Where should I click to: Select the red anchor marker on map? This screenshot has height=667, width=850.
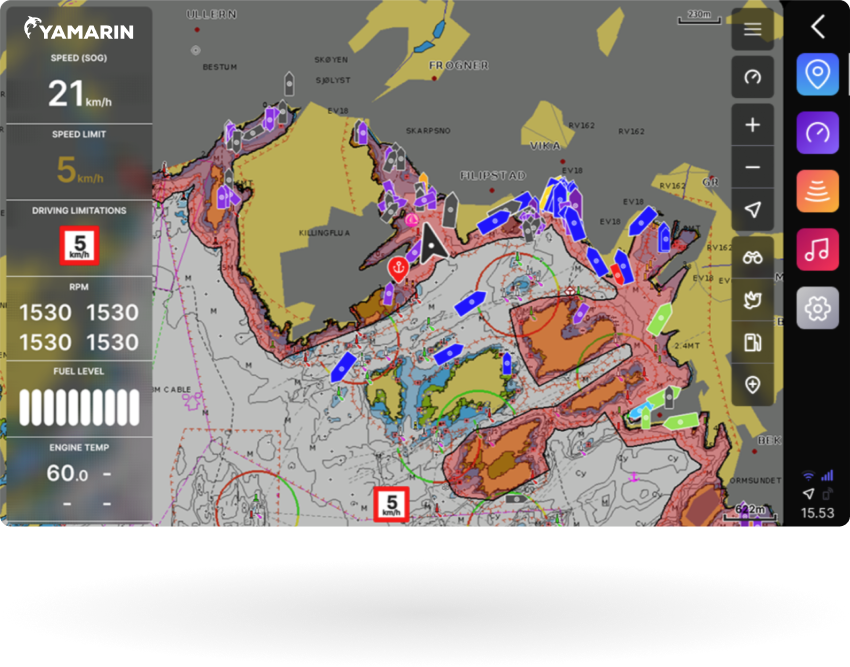[x=396, y=268]
